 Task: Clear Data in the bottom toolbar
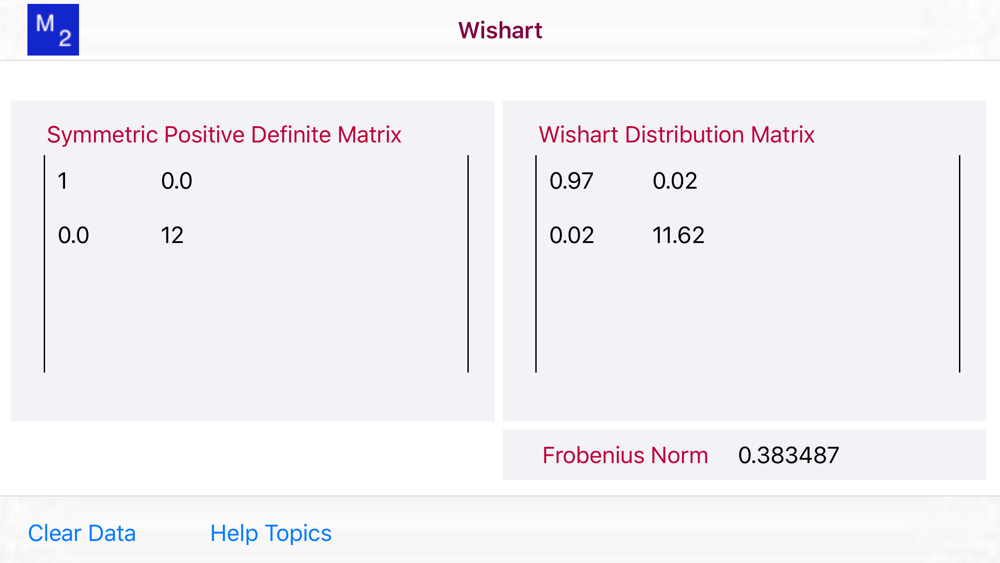coord(82,533)
